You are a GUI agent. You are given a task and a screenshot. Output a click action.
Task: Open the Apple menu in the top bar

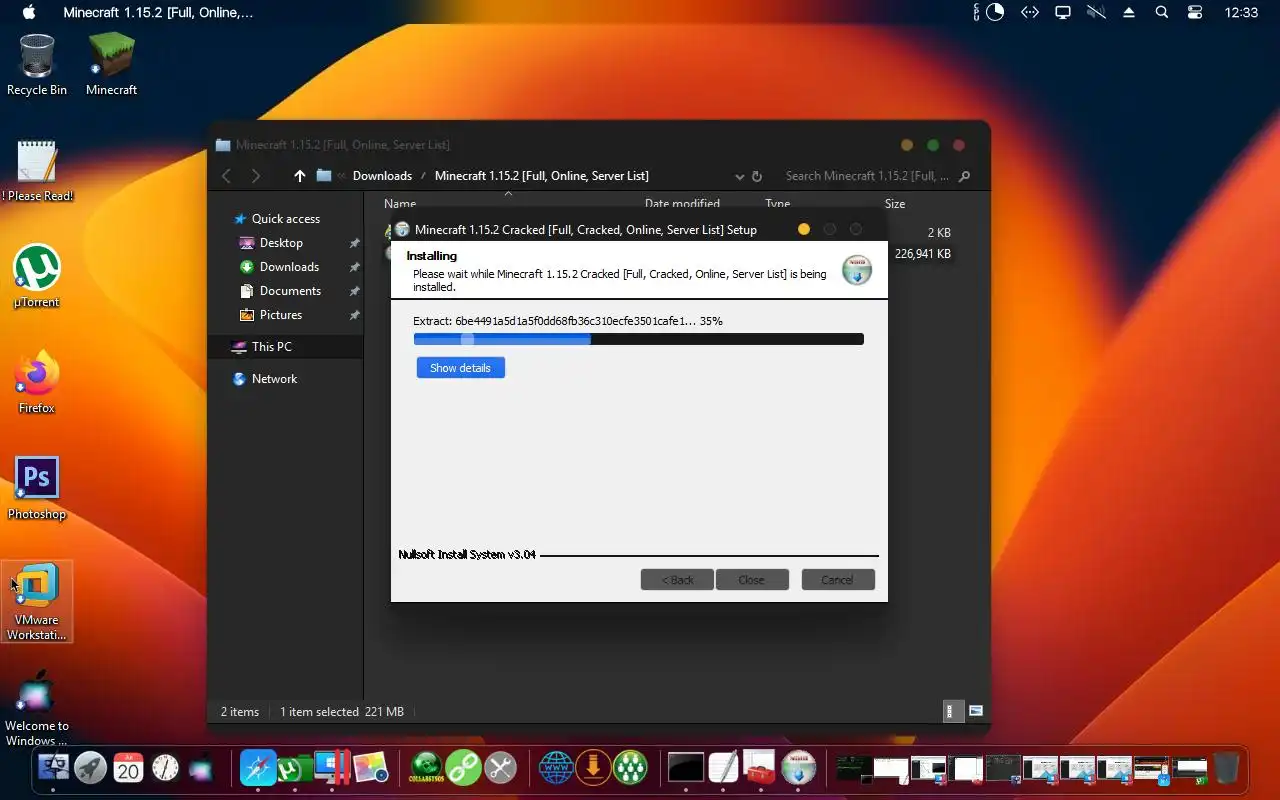29,12
